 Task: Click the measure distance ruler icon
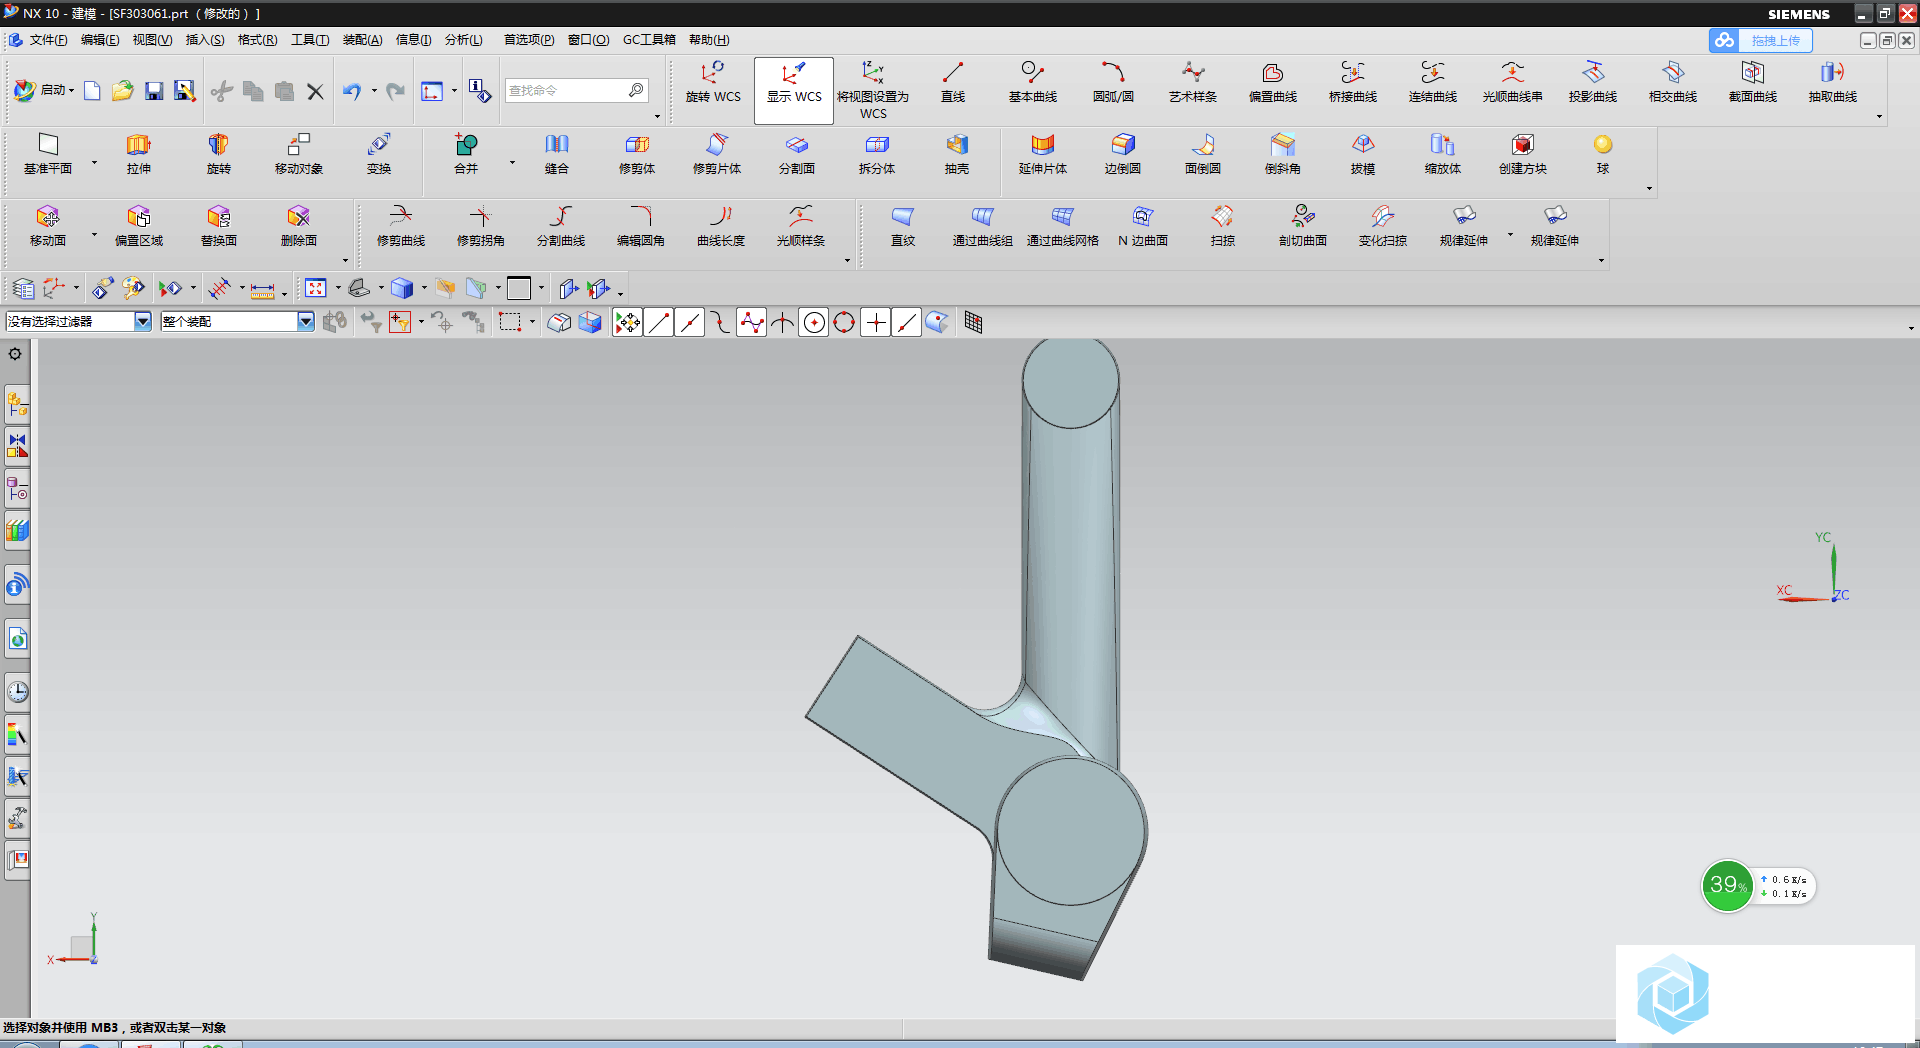click(x=262, y=290)
